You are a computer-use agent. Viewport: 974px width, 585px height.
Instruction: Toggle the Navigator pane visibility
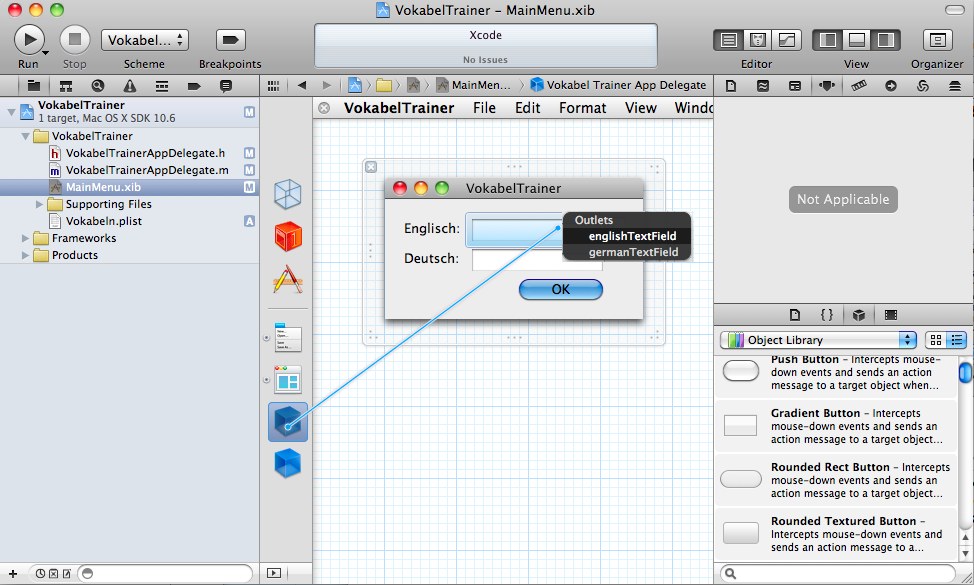(x=827, y=40)
